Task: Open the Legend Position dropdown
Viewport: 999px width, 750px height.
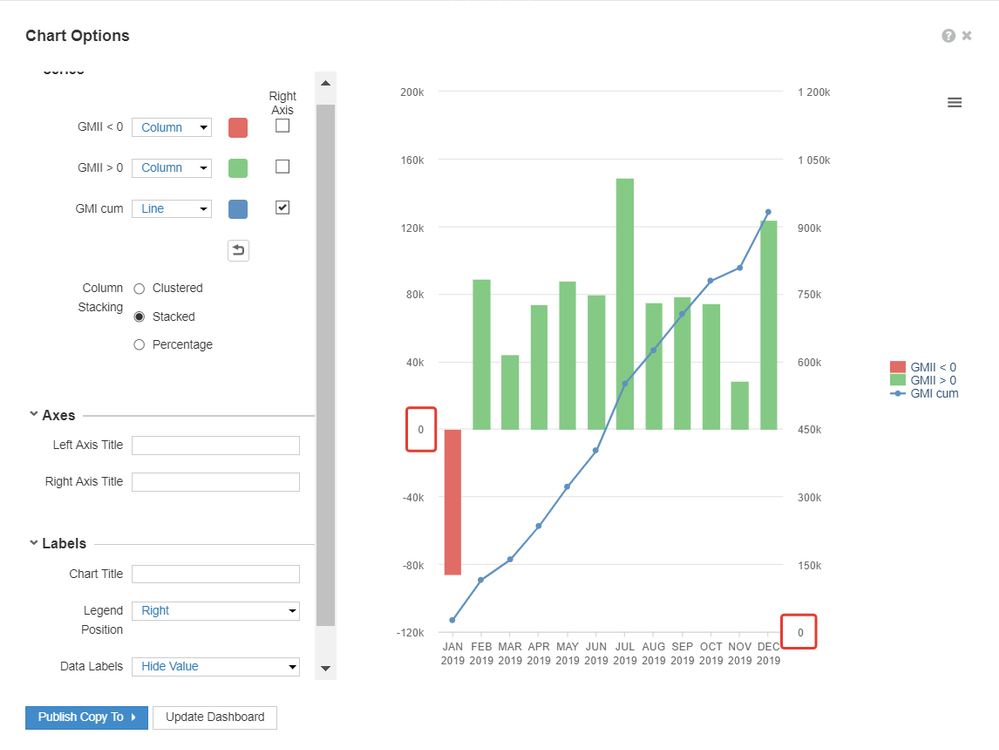Action: [216, 610]
